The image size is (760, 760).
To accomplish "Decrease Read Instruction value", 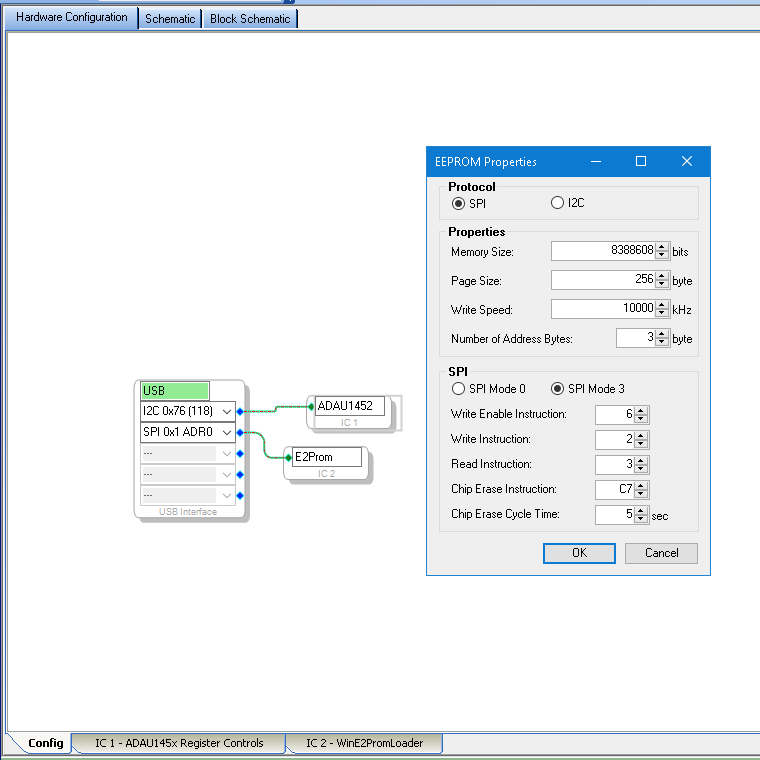I will click(x=641, y=469).
